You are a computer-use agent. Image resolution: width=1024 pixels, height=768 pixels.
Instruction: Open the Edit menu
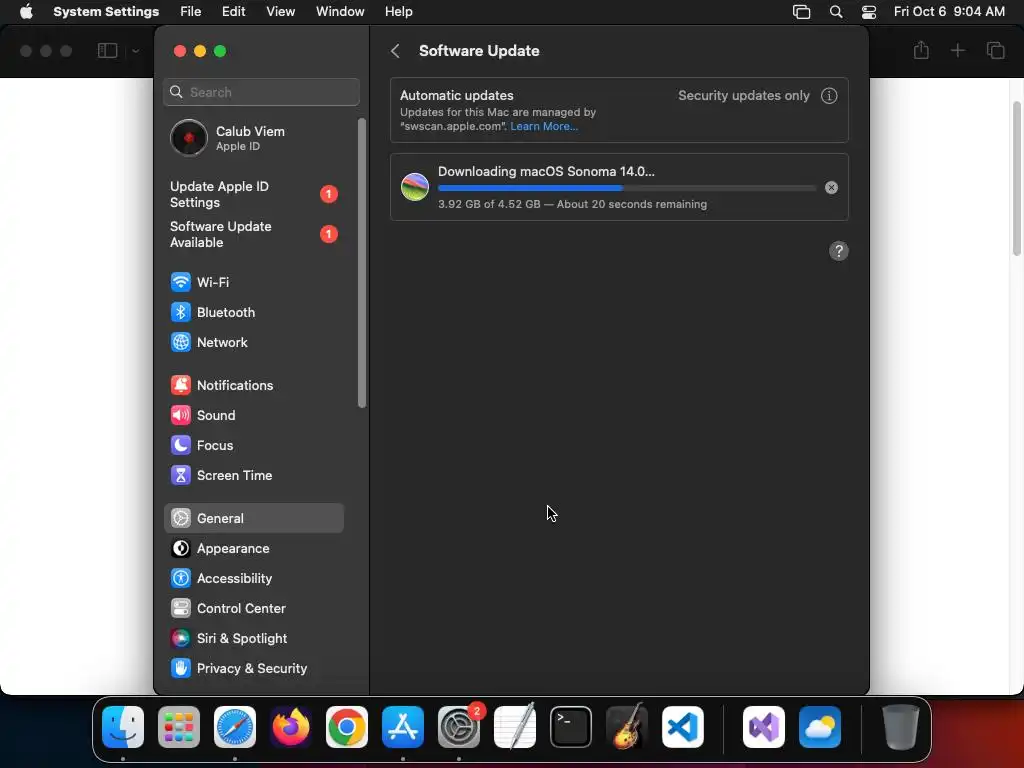pyautogui.click(x=233, y=12)
